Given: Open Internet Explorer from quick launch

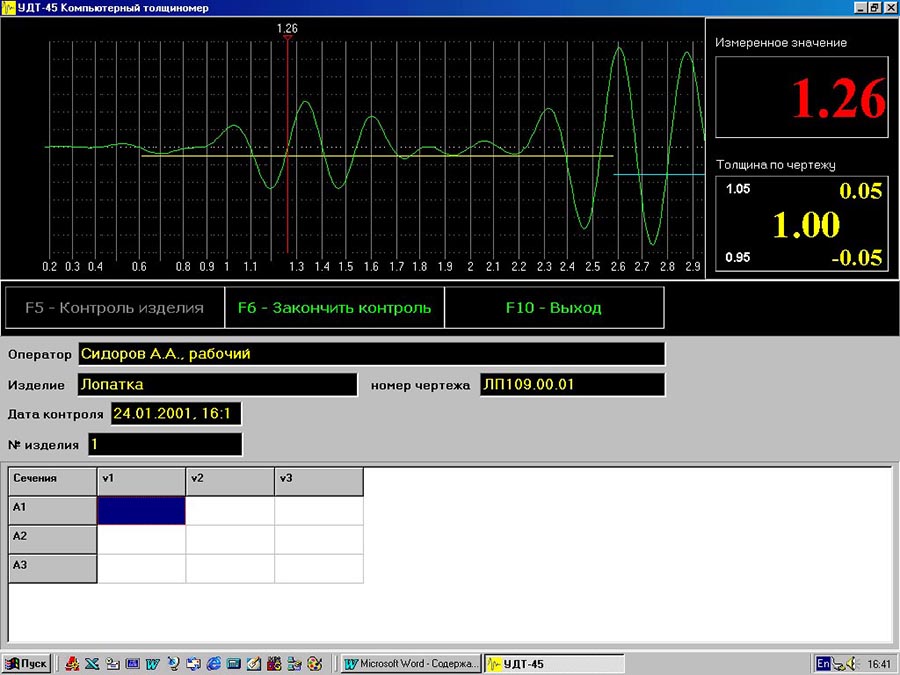Looking at the screenshot, I should coord(214,664).
